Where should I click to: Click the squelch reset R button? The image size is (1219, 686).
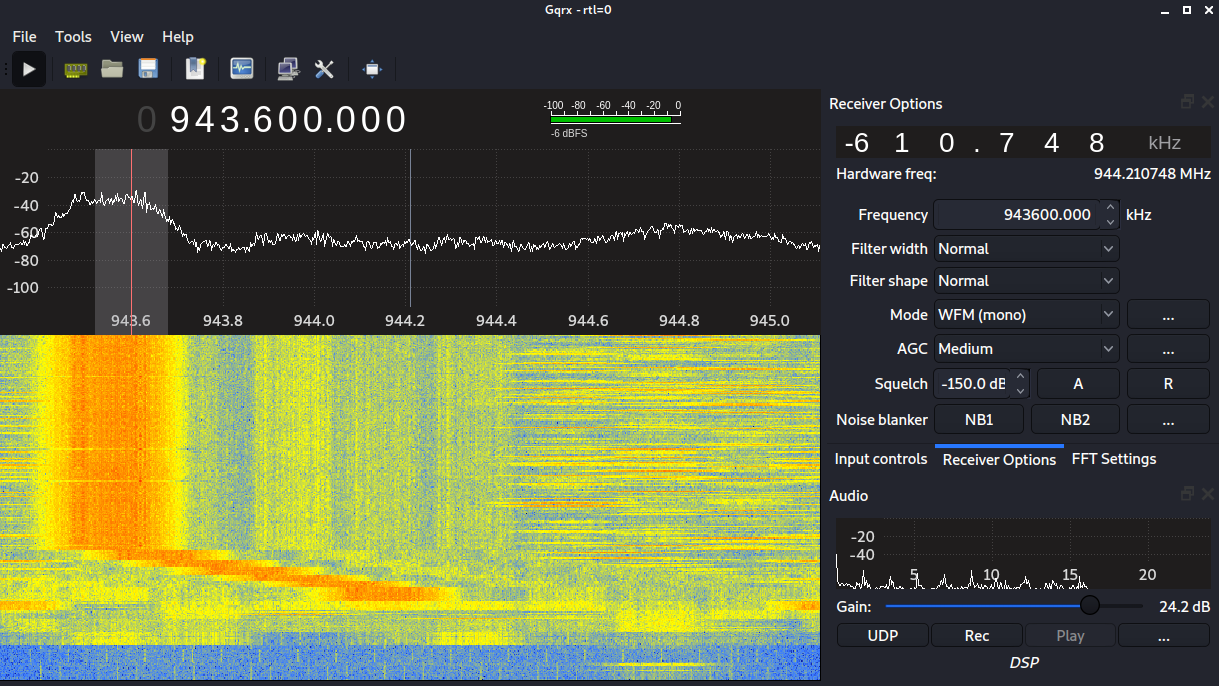tap(1167, 383)
